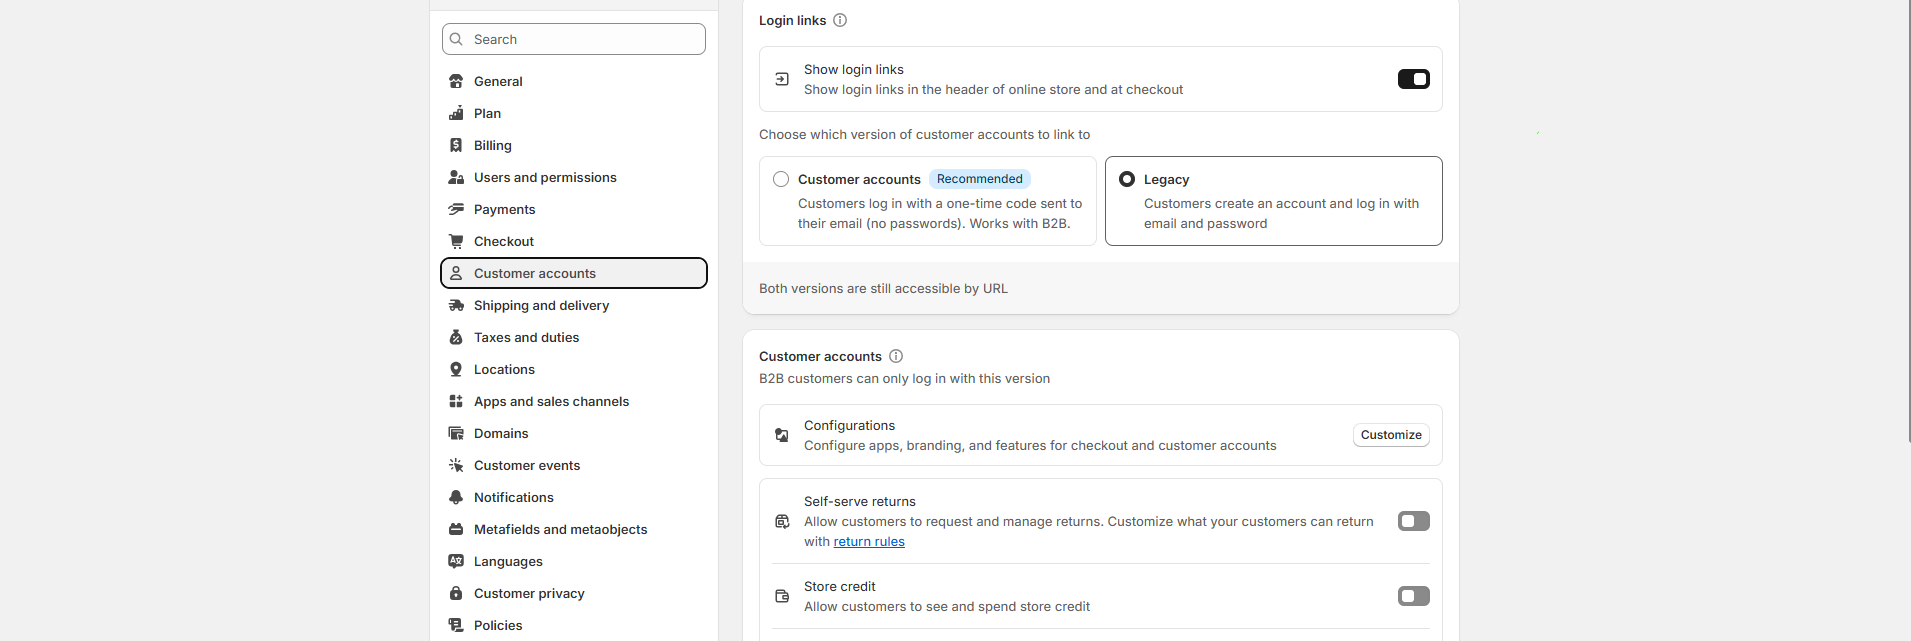Click the Checkout cart icon

(x=456, y=241)
